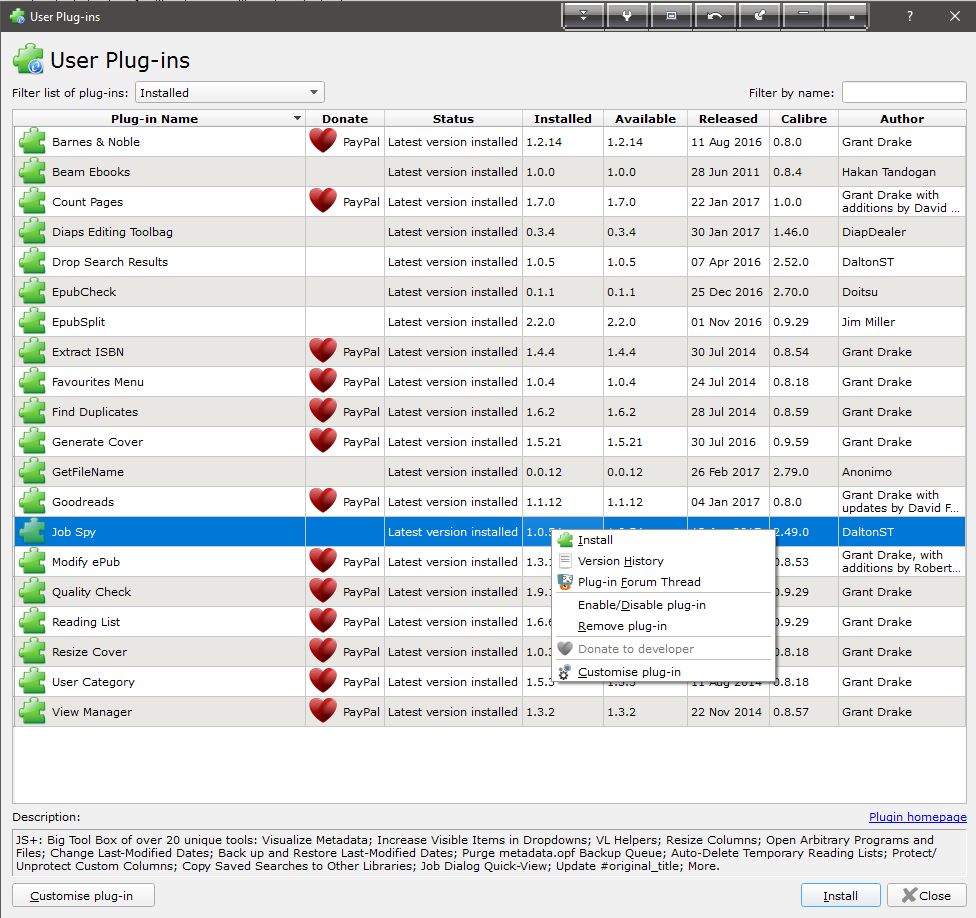Click the EpubCheck plug-in puzzle icon
976x918 pixels.
(x=32, y=291)
